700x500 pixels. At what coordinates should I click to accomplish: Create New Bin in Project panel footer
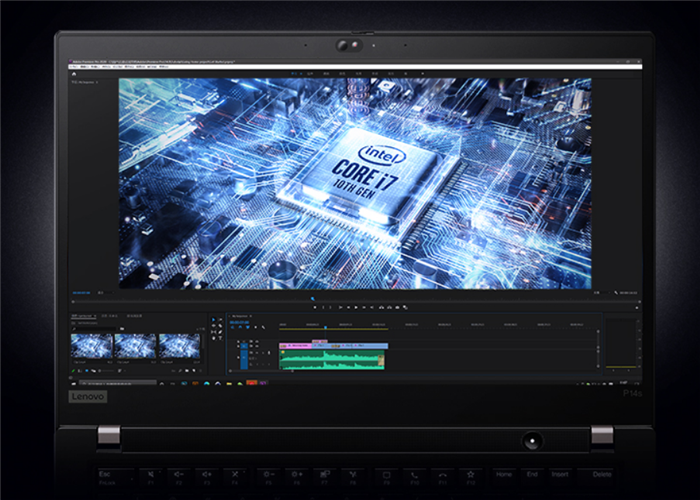187,371
